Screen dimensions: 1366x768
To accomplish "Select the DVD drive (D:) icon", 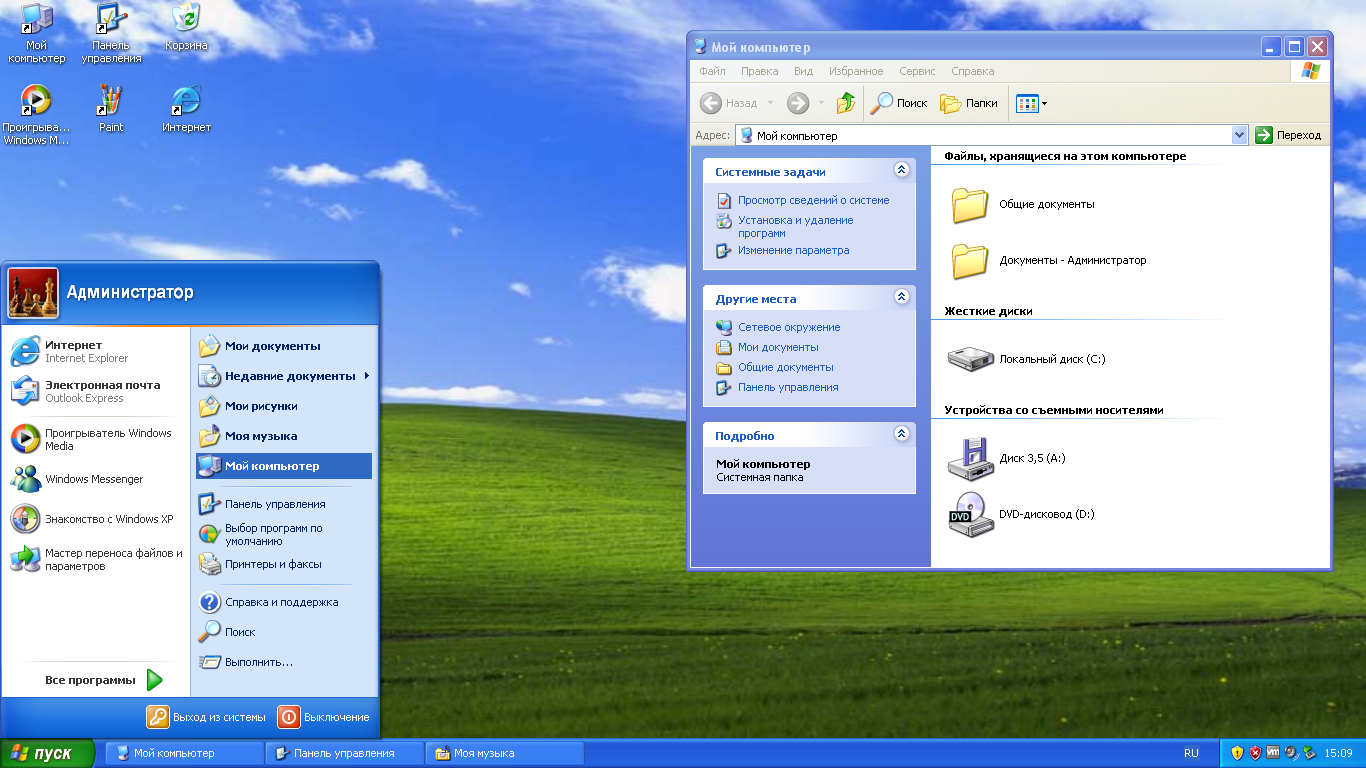I will point(969,515).
